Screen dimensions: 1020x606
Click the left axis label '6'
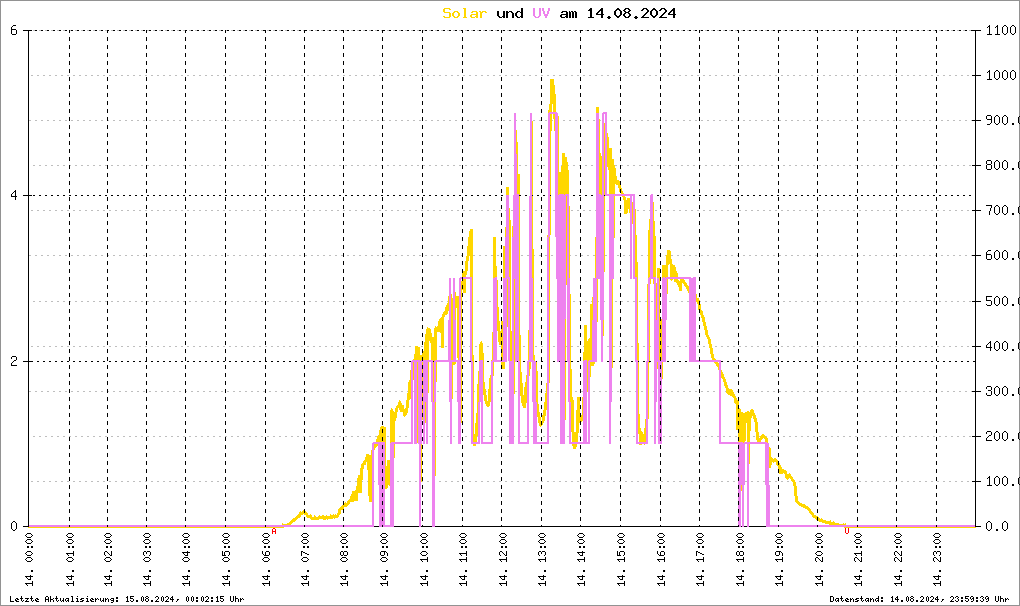tap(14, 30)
